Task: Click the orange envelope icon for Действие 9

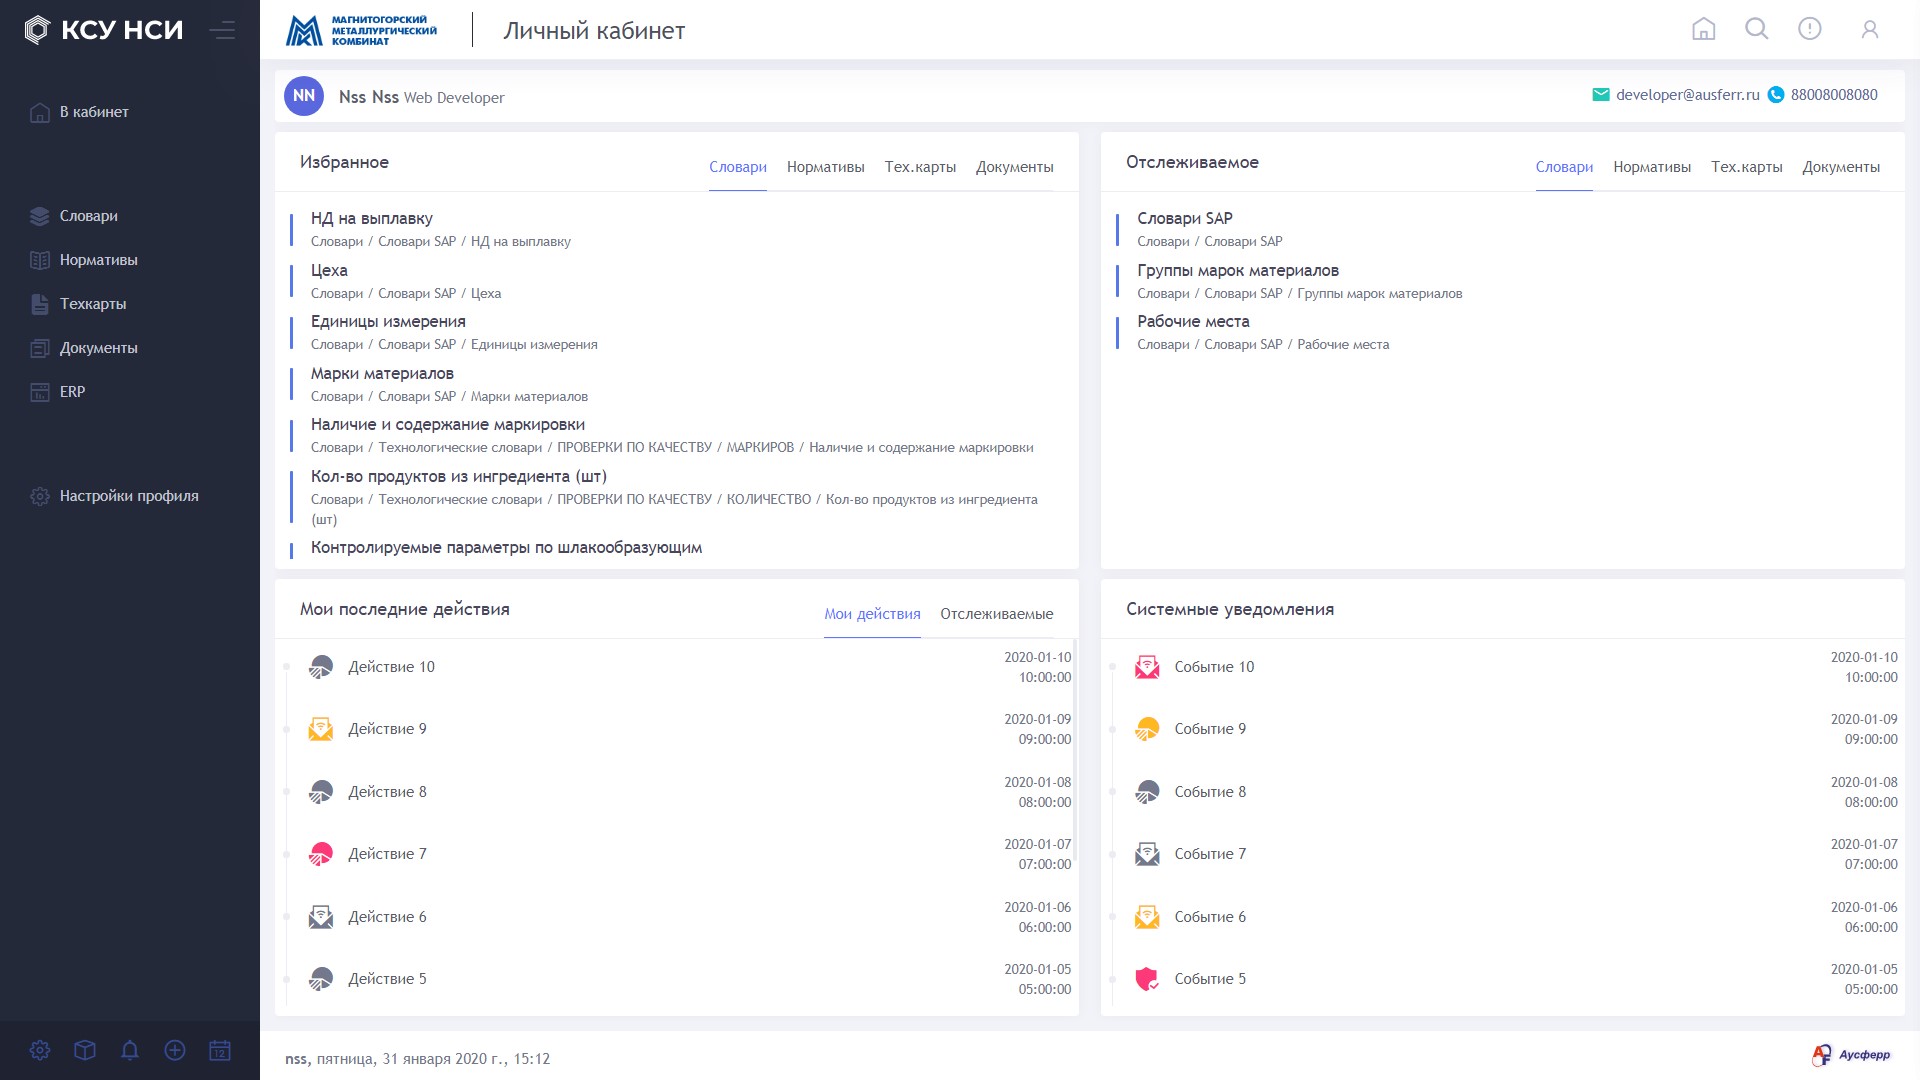Action: pyautogui.click(x=321, y=729)
